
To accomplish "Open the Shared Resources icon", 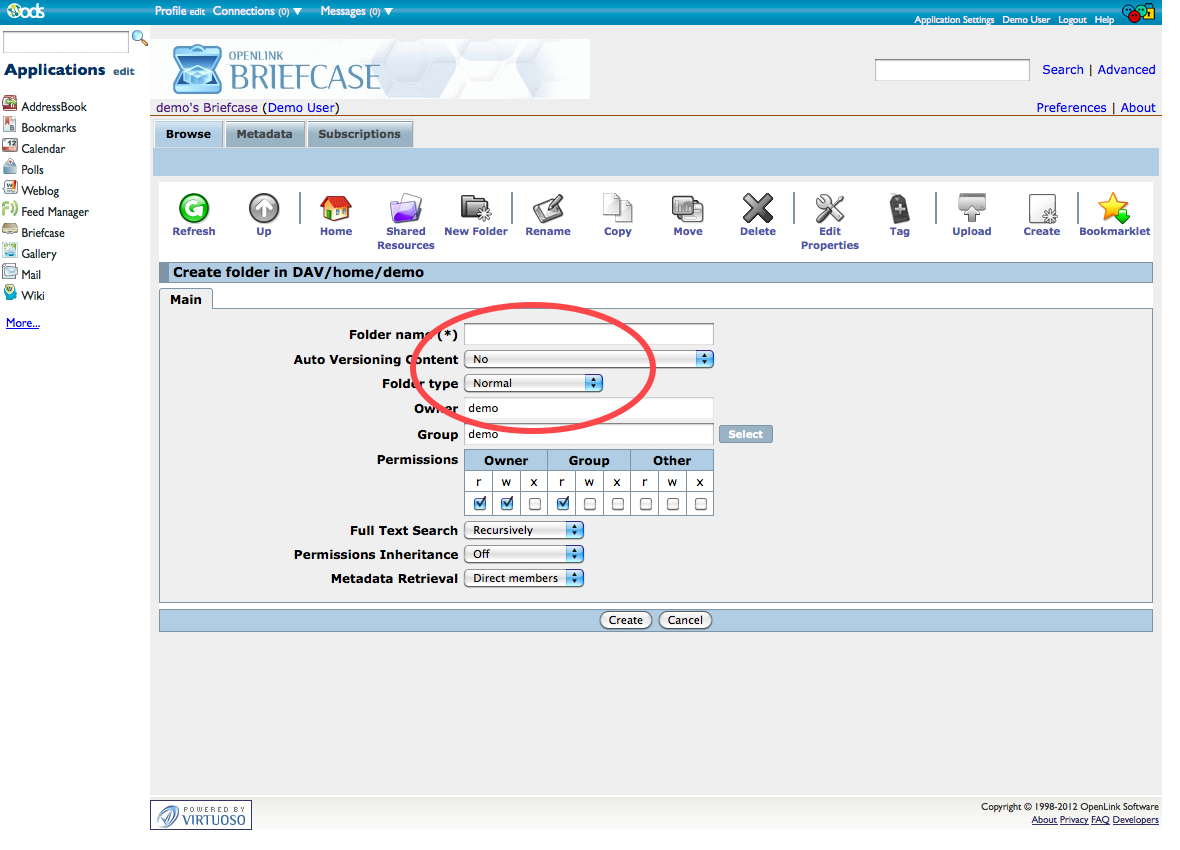I will [x=406, y=209].
